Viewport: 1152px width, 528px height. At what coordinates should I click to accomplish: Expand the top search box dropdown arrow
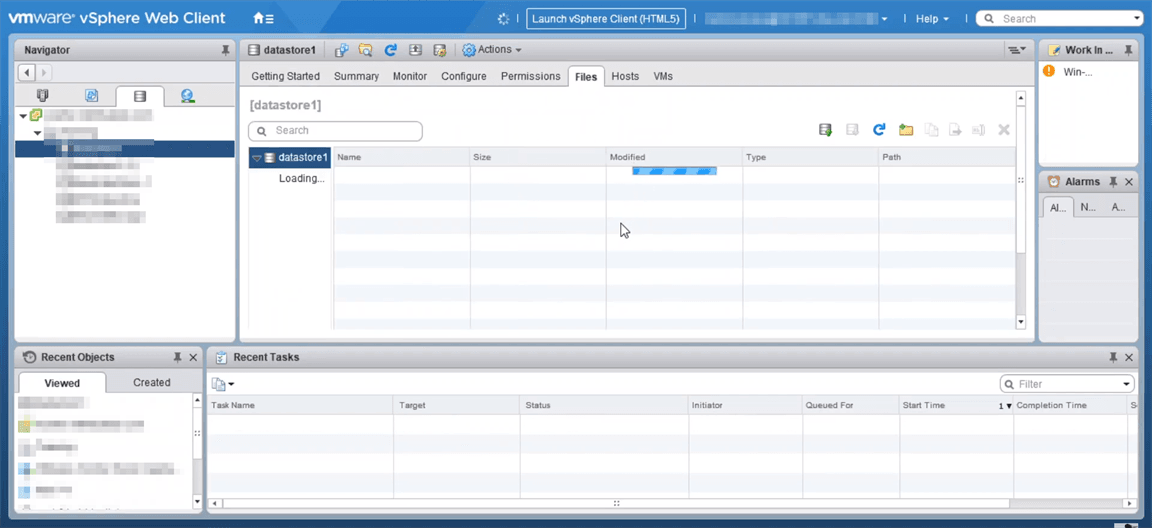1137,18
